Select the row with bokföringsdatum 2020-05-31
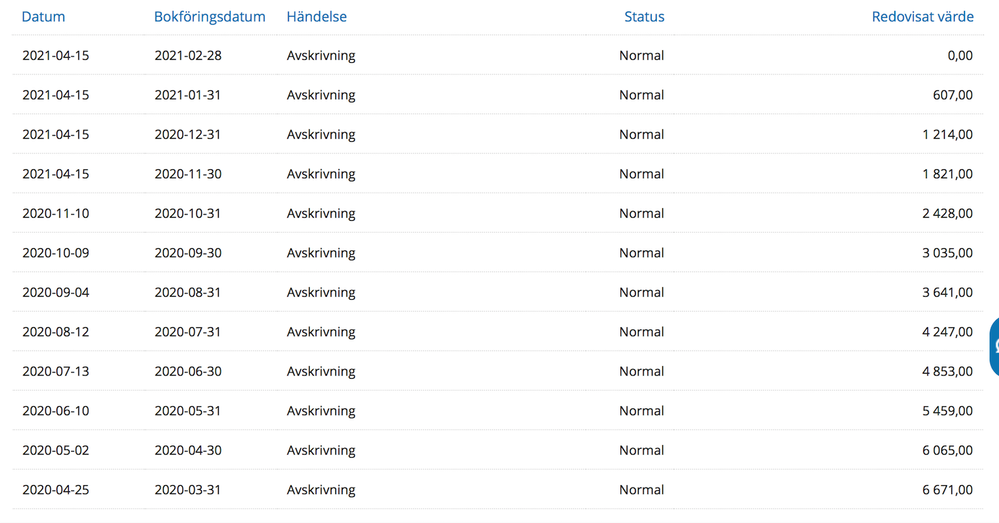 pos(188,411)
